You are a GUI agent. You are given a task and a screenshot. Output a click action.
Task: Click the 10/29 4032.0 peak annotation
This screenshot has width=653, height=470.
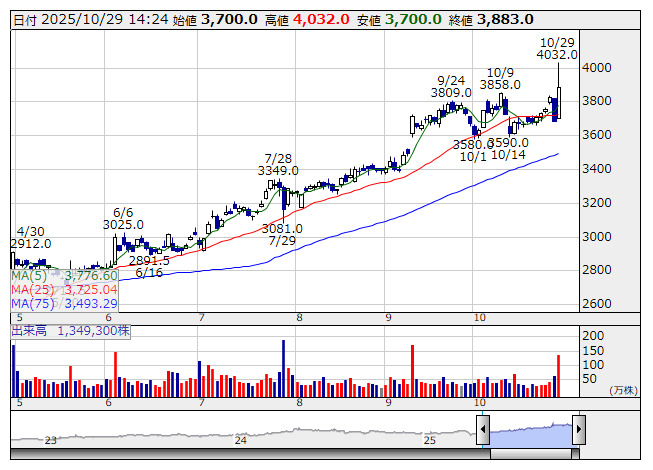(557, 49)
